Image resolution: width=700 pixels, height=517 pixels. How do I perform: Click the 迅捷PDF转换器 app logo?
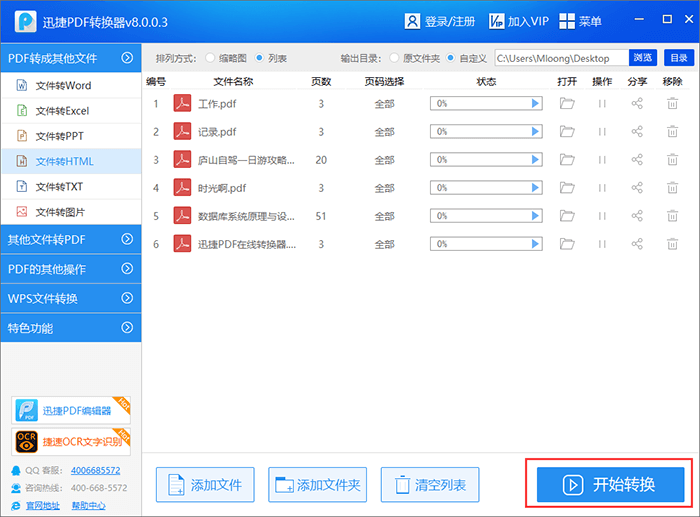pyautogui.click(x=25, y=21)
